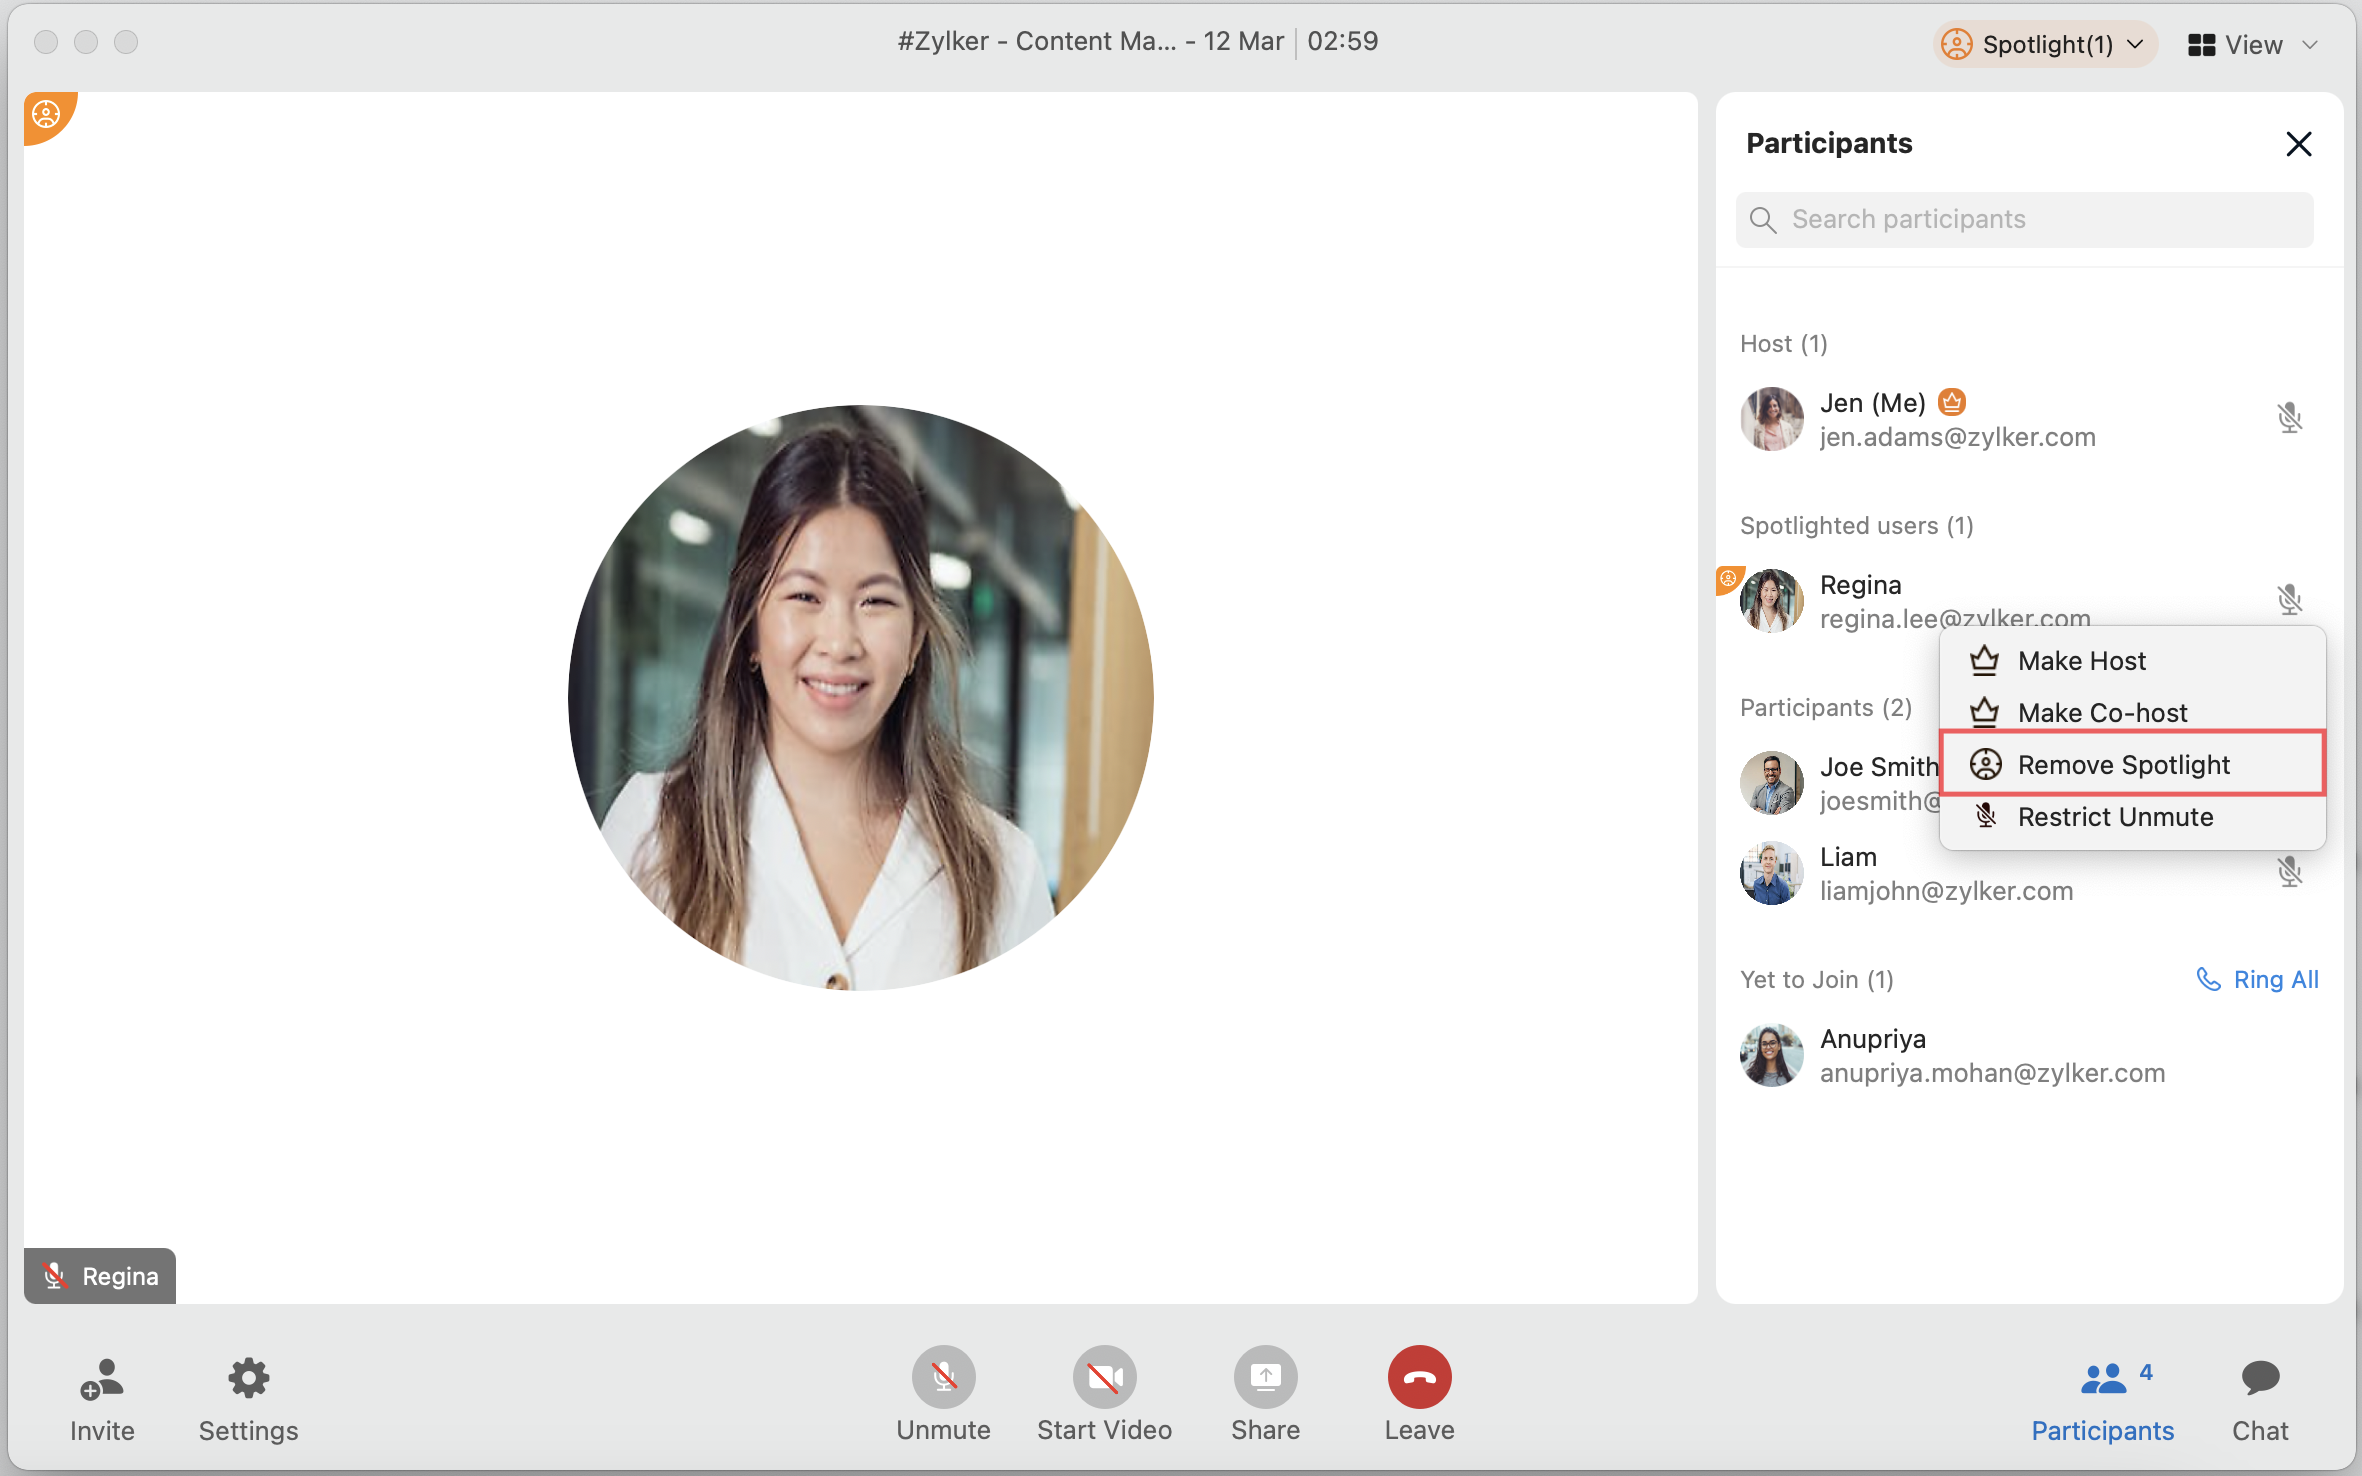Image resolution: width=2362 pixels, height=1476 pixels.
Task: Toggle Liam's muted microphone icon
Action: [2289, 871]
